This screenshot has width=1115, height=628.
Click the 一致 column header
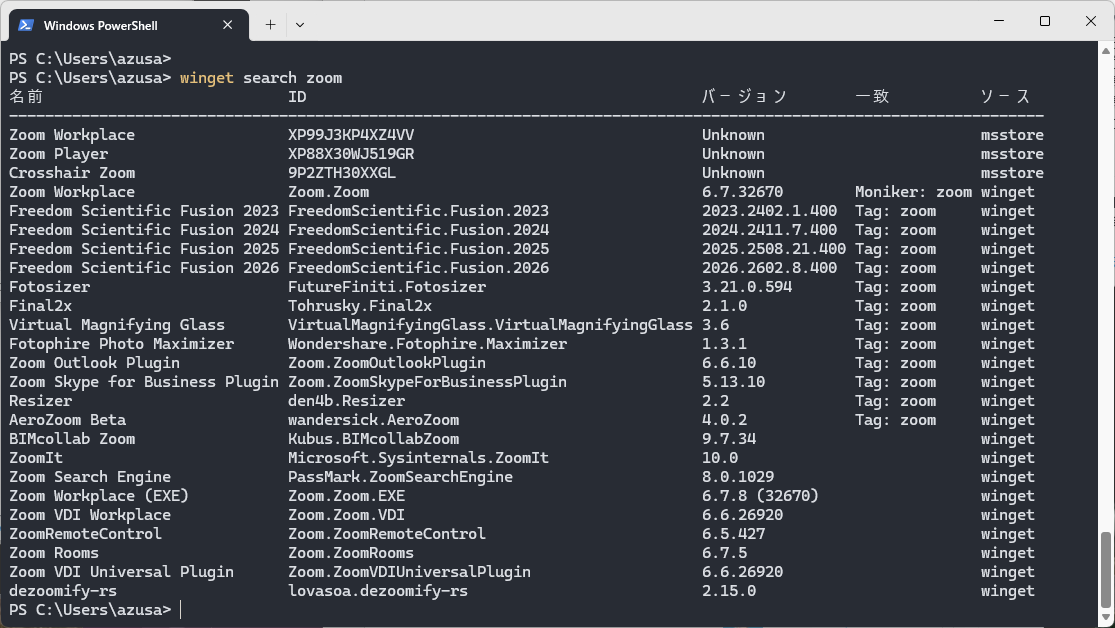coord(872,97)
